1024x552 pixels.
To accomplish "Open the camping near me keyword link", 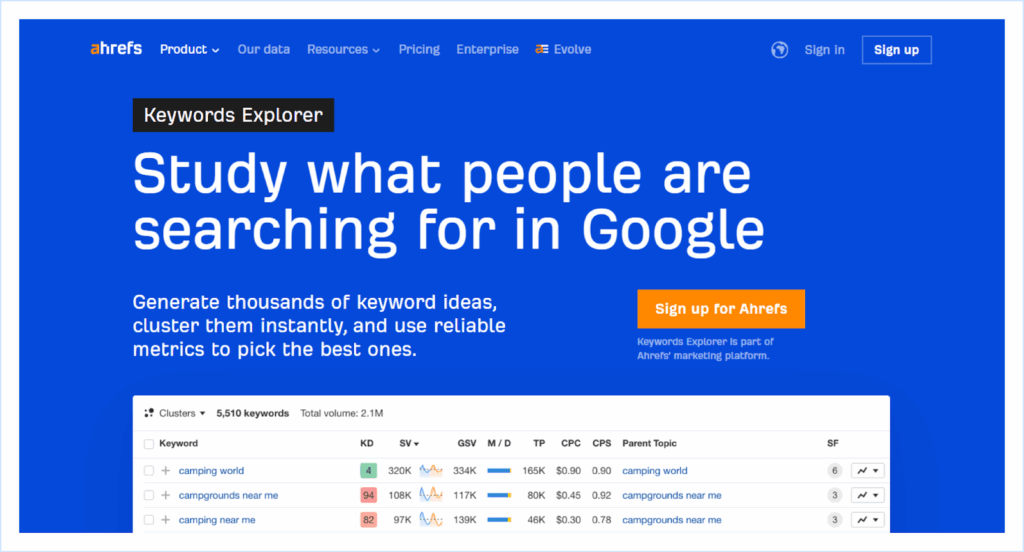I will (217, 520).
